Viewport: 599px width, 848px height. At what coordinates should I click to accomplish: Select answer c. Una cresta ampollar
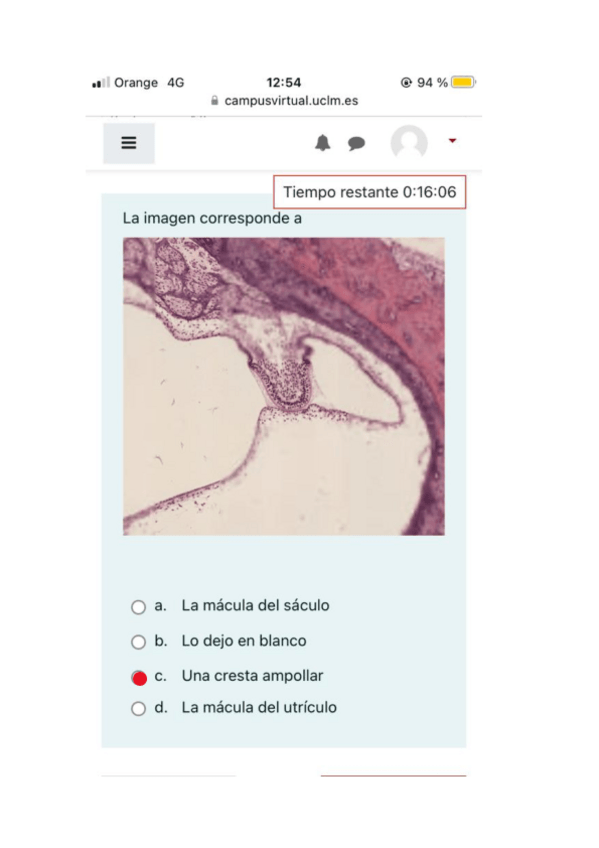click(x=139, y=678)
